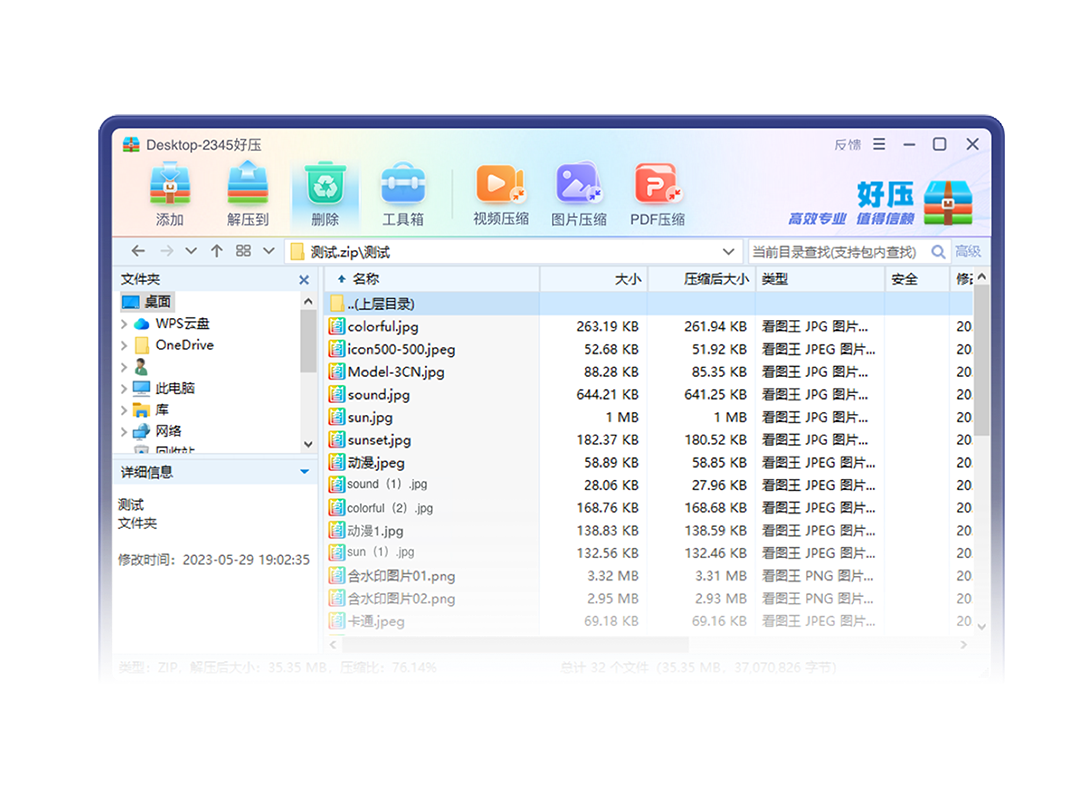Click the 添加 (Add) toolbar icon
The width and height of the screenshot is (1066, 800).
pyautogui.click(x=168, y=192)
